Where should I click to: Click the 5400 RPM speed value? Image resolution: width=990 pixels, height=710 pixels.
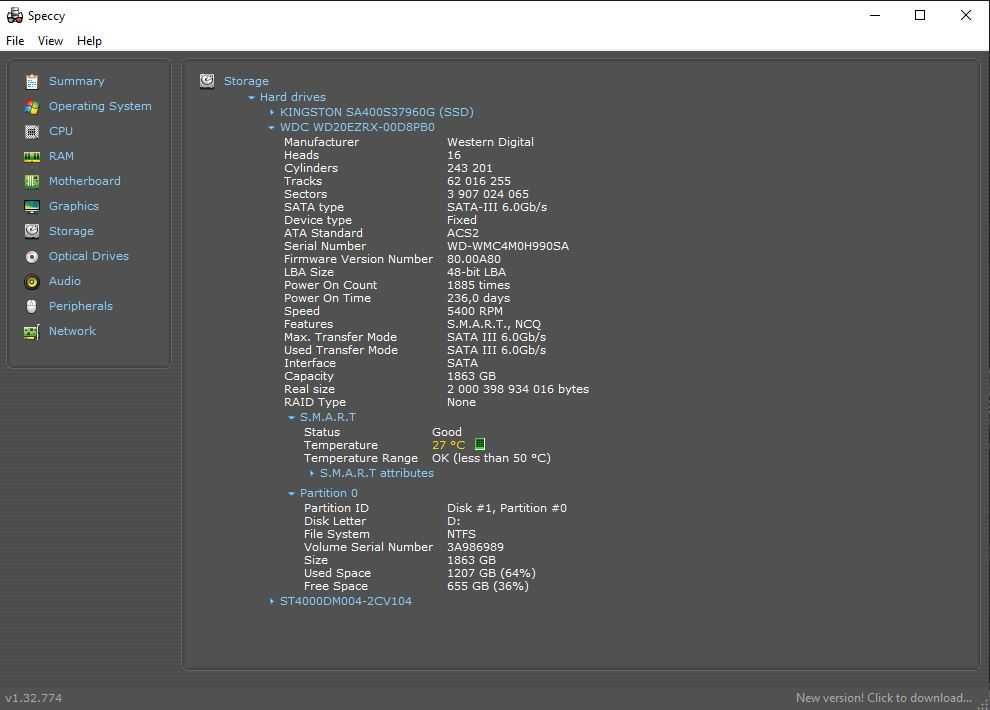click(x=475, y=311)
